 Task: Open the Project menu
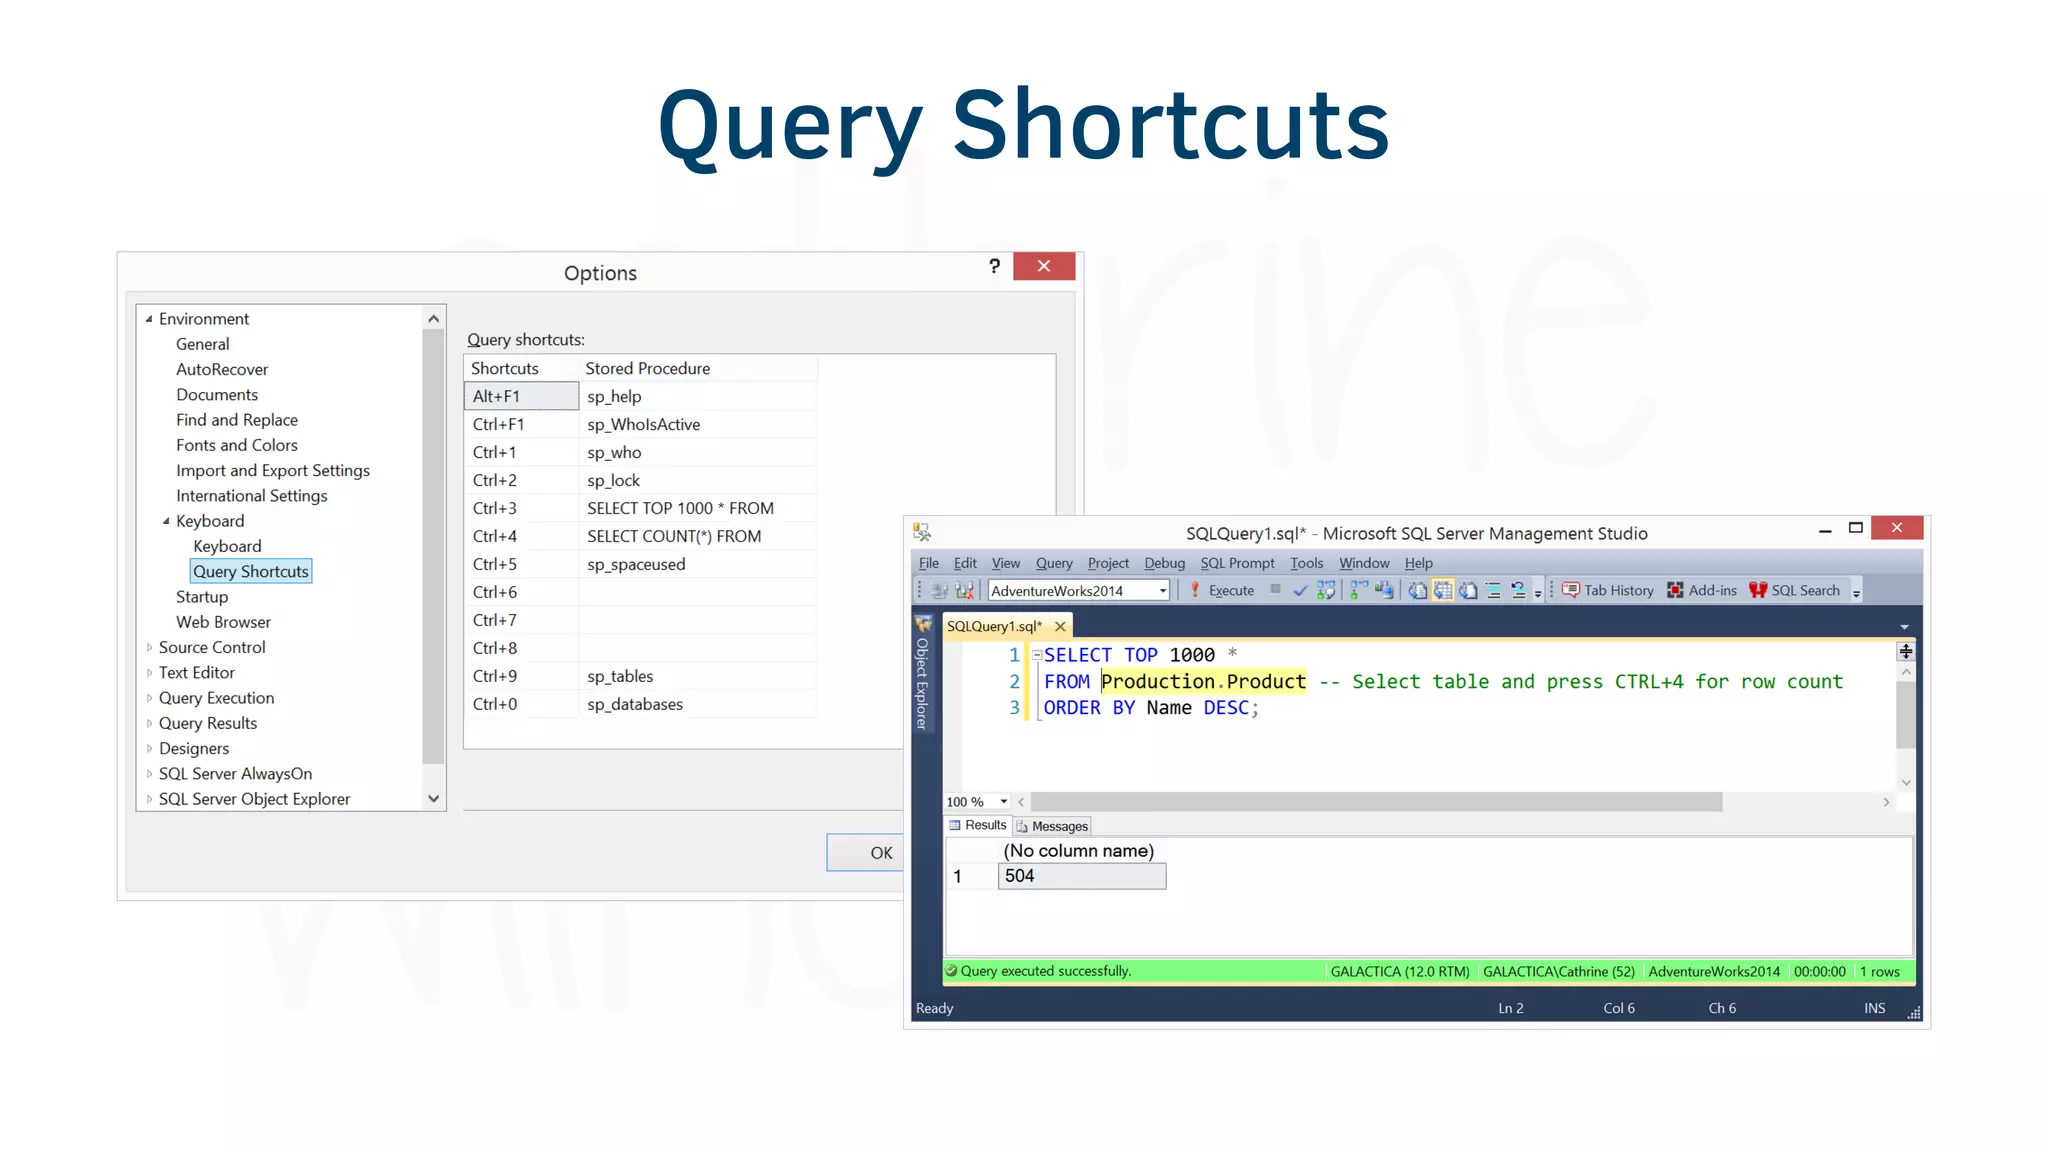[x=1108, y=563]
